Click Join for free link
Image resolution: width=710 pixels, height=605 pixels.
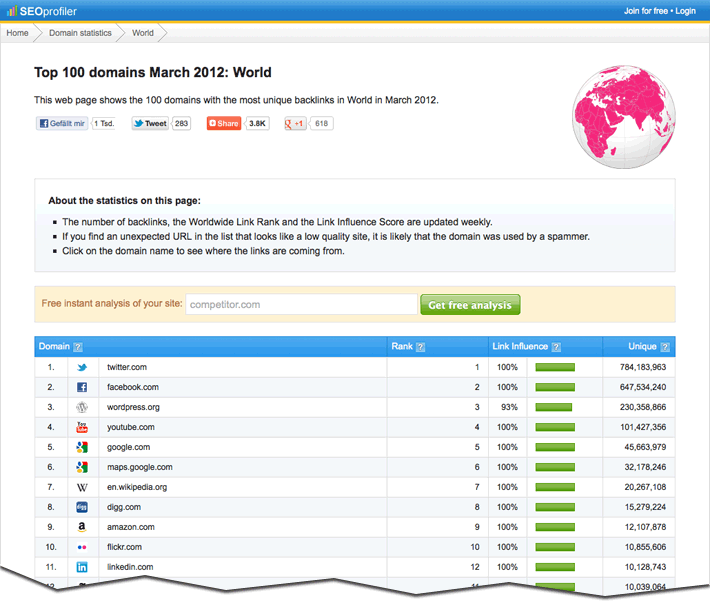pos(646,11)
